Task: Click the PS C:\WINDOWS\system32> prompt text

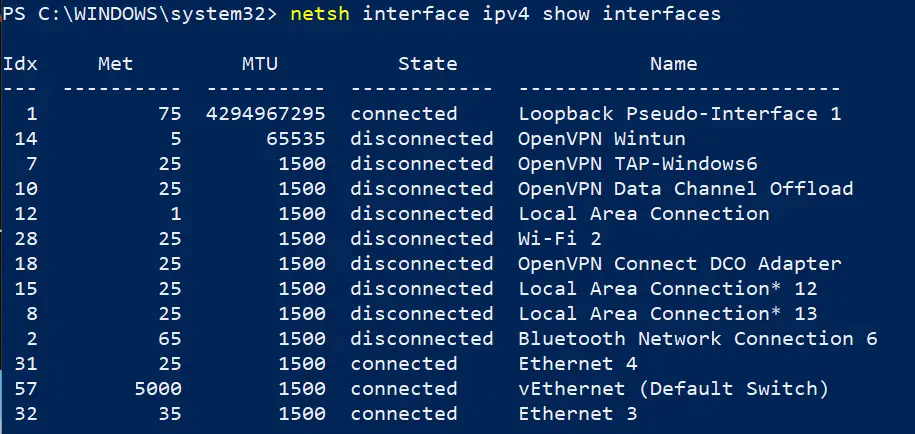Action: pyautogui.click(x=140, y=15)
